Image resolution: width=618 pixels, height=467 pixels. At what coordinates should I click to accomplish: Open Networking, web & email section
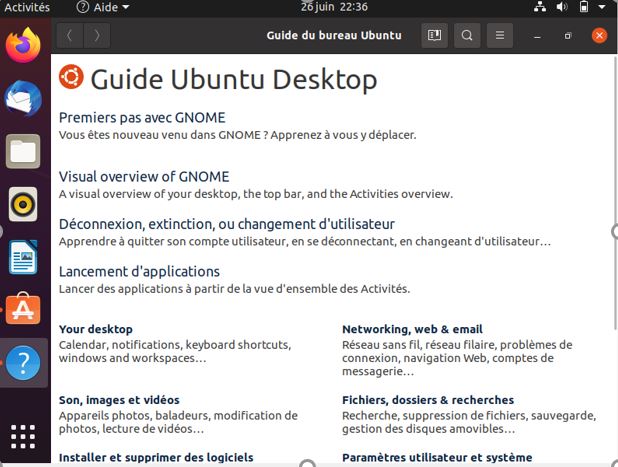pyautogui.click(x=412, y=329)
